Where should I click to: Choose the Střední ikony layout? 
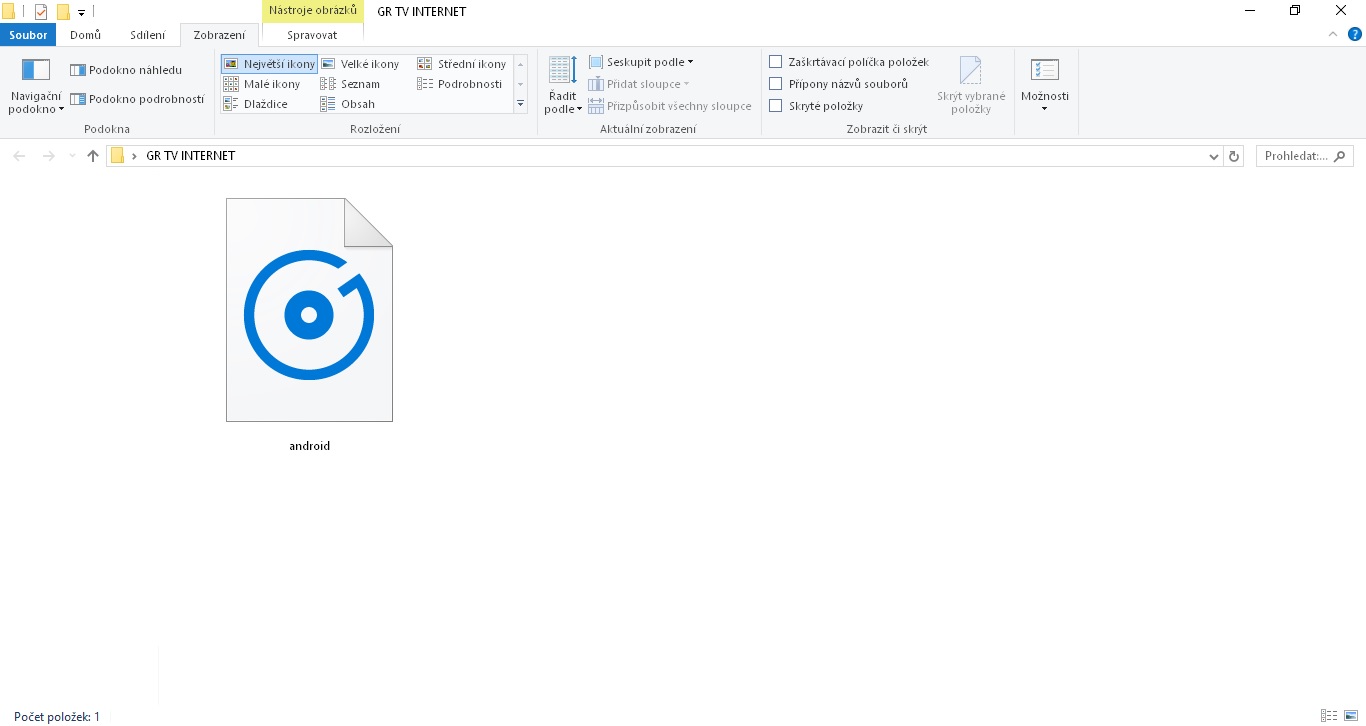click(x=462, y=64)
